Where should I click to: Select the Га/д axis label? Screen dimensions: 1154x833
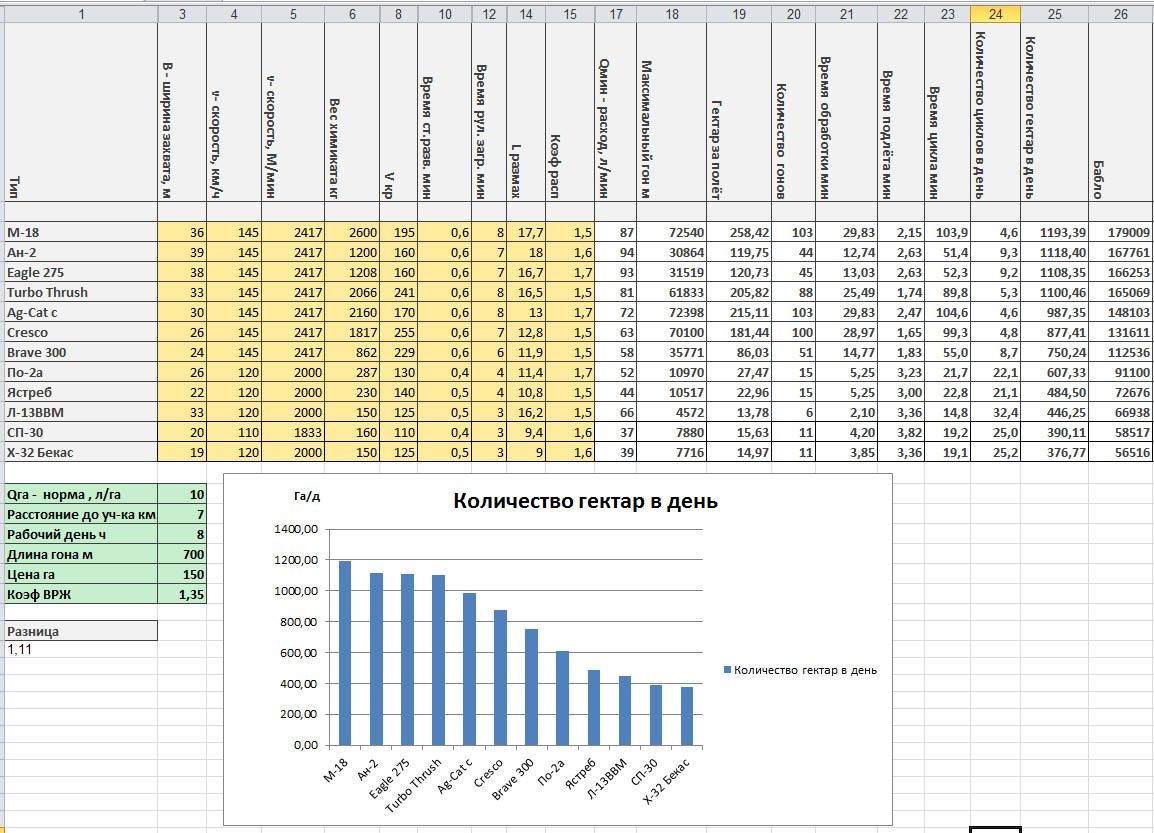(307, 496)
